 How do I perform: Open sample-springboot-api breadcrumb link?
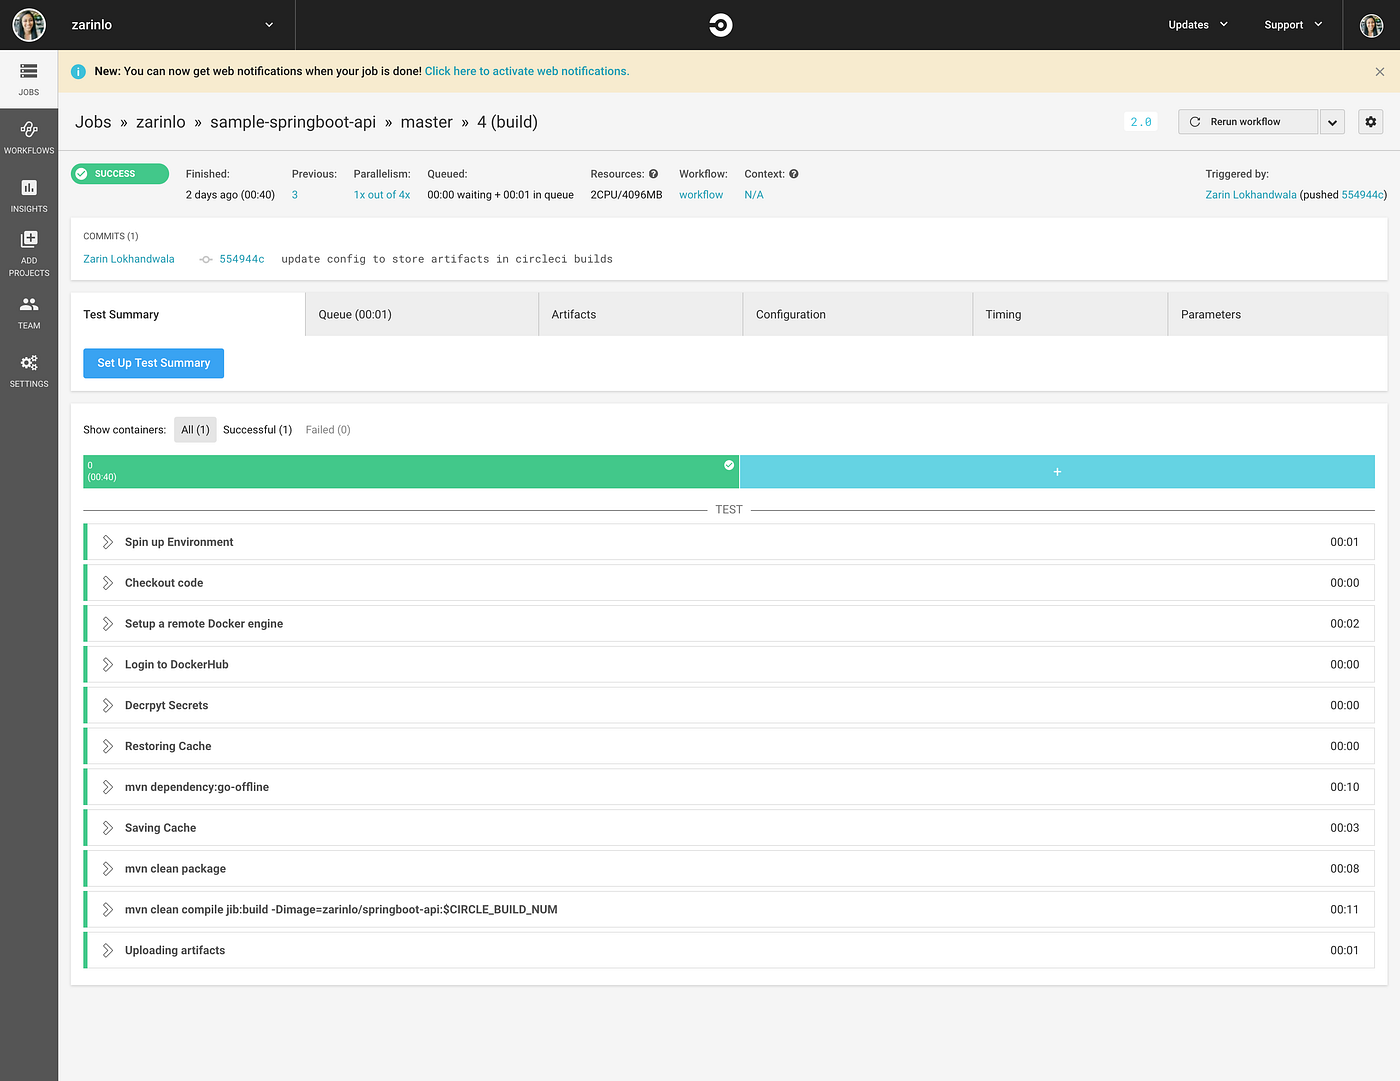pyautogui.click(x=293, y=122)
